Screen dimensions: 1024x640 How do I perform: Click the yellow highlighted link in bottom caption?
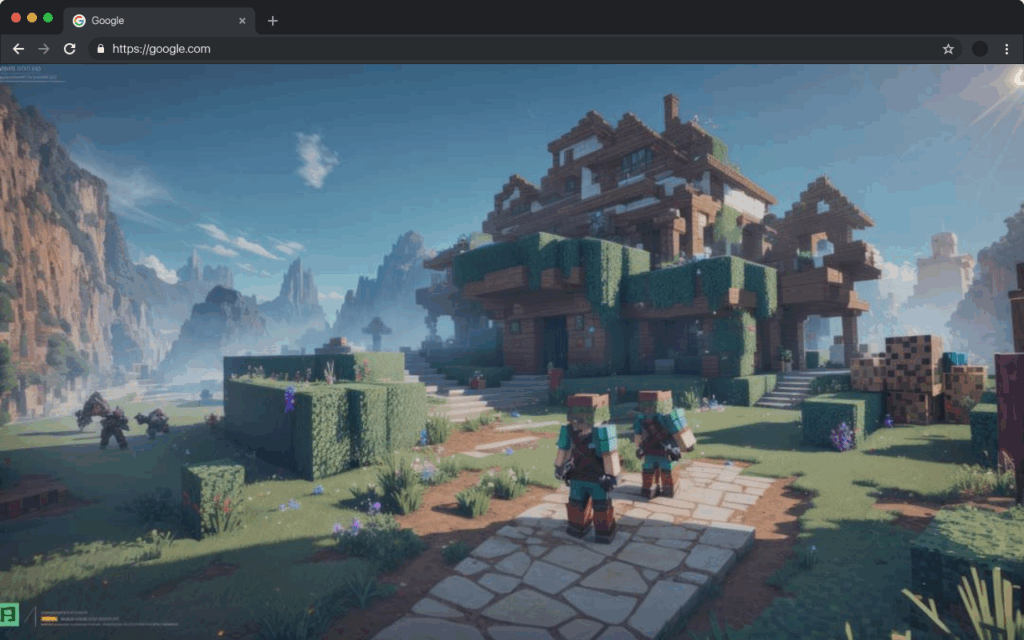click(x=48, y=619)
